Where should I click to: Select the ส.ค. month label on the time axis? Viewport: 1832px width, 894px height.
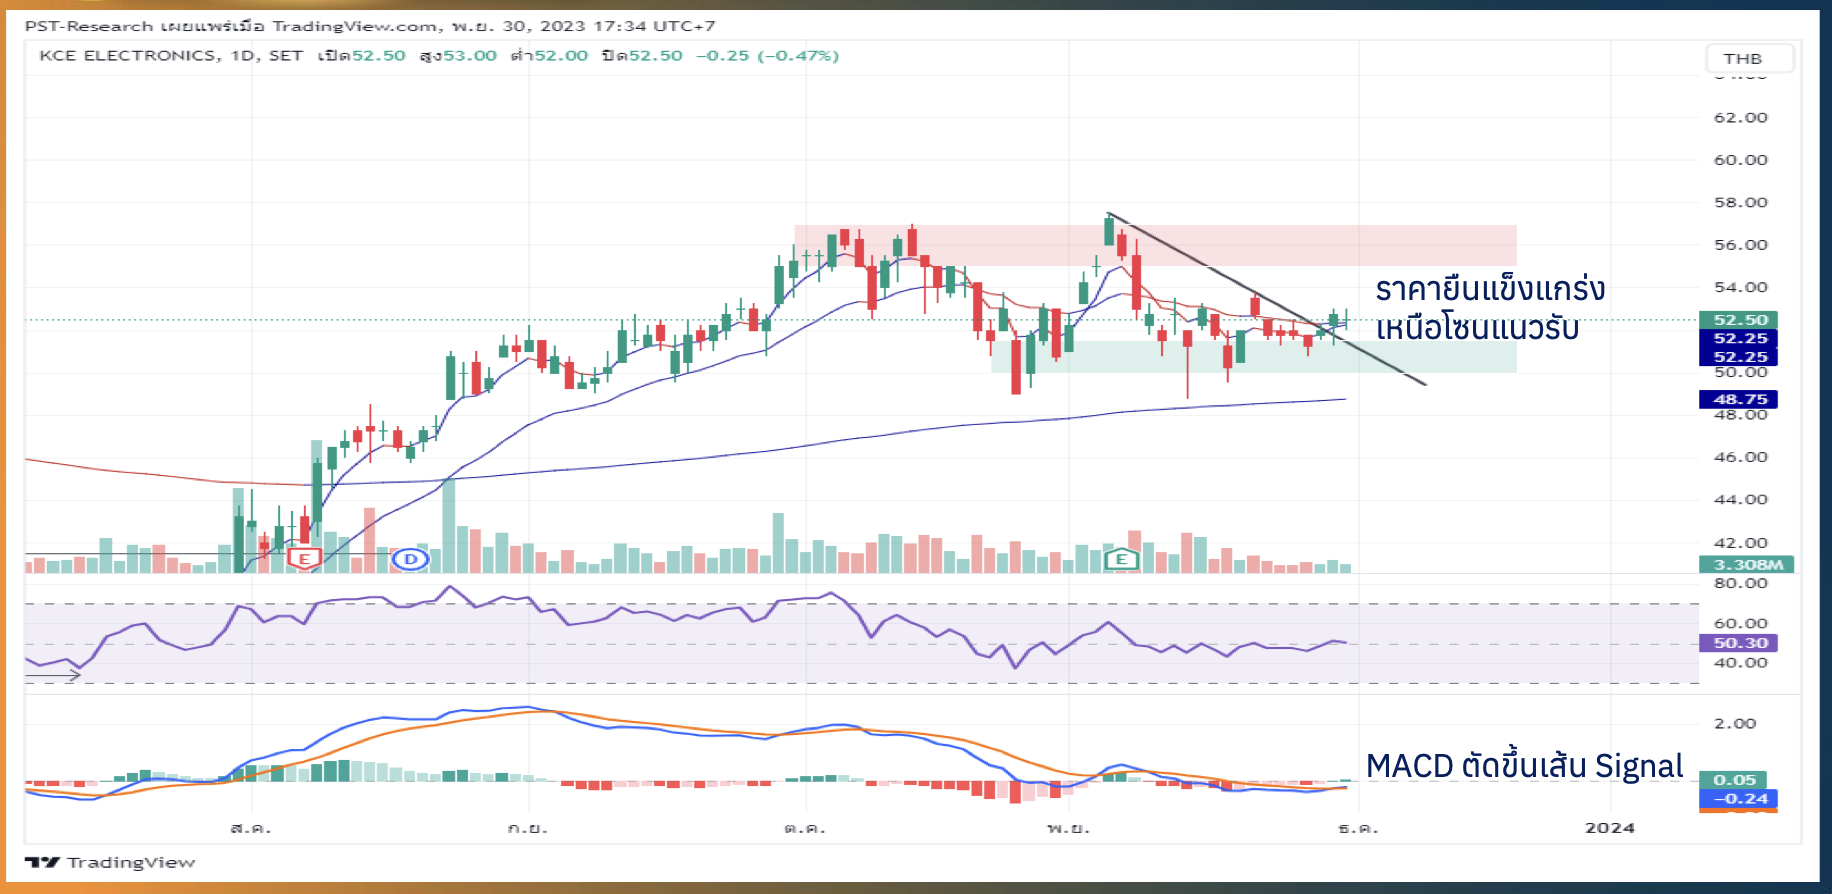click(251, 828)
